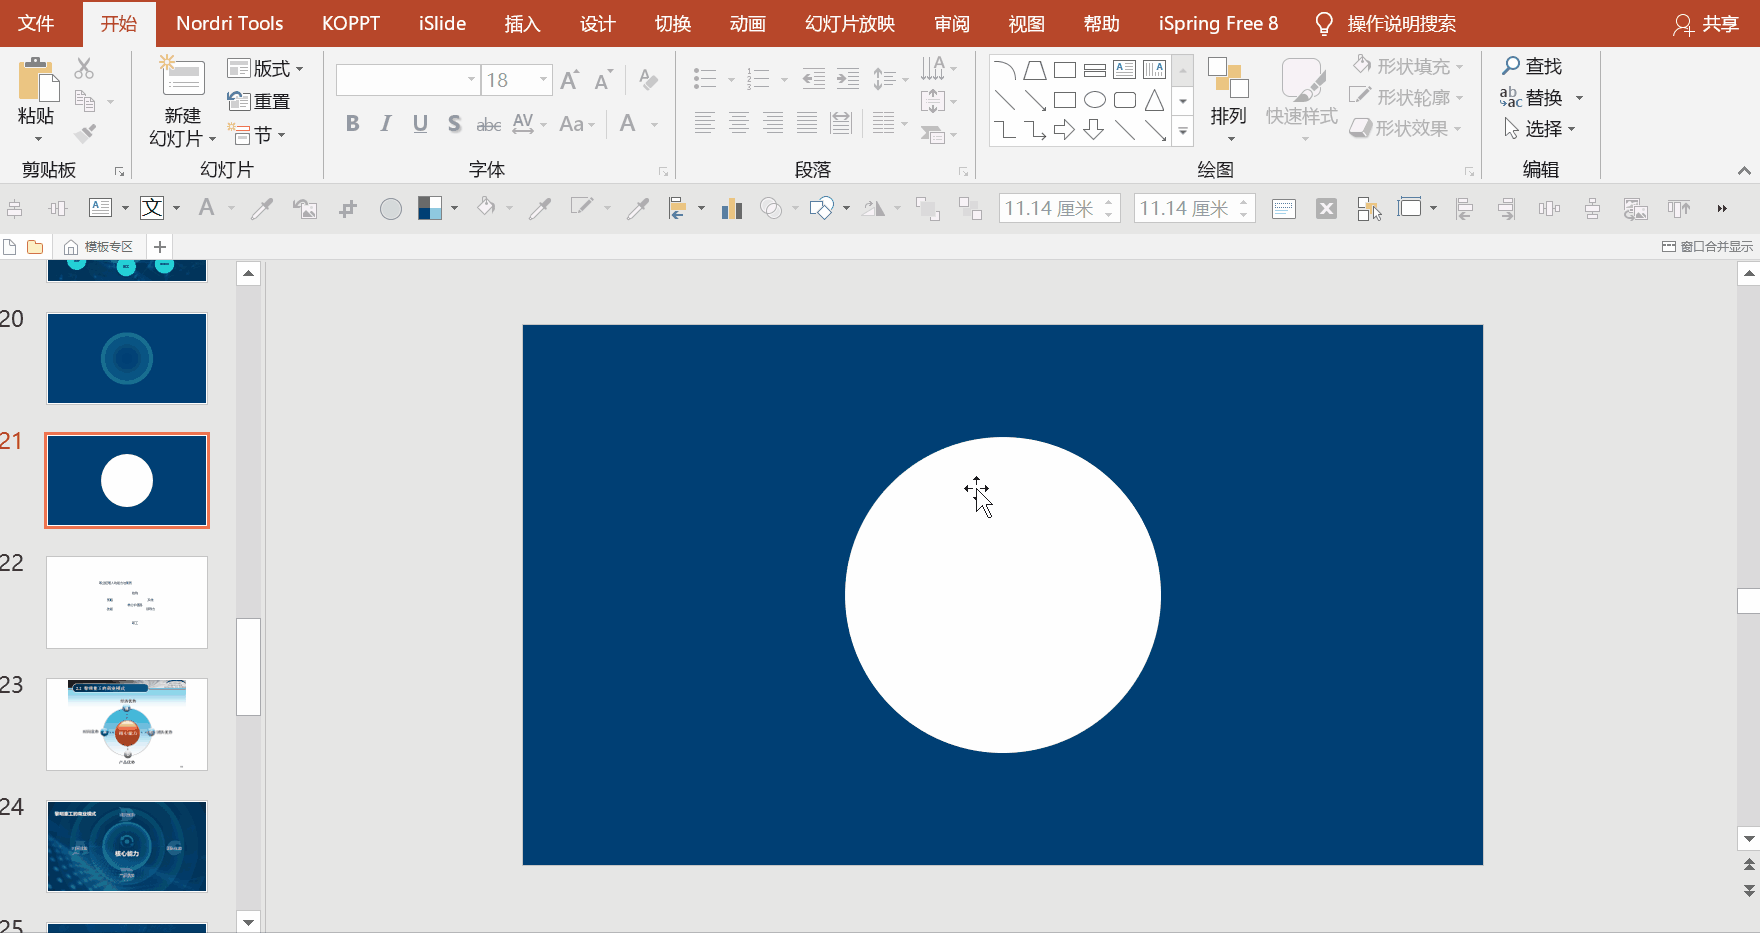Click the Increase Font Size icon

[570, 80]
